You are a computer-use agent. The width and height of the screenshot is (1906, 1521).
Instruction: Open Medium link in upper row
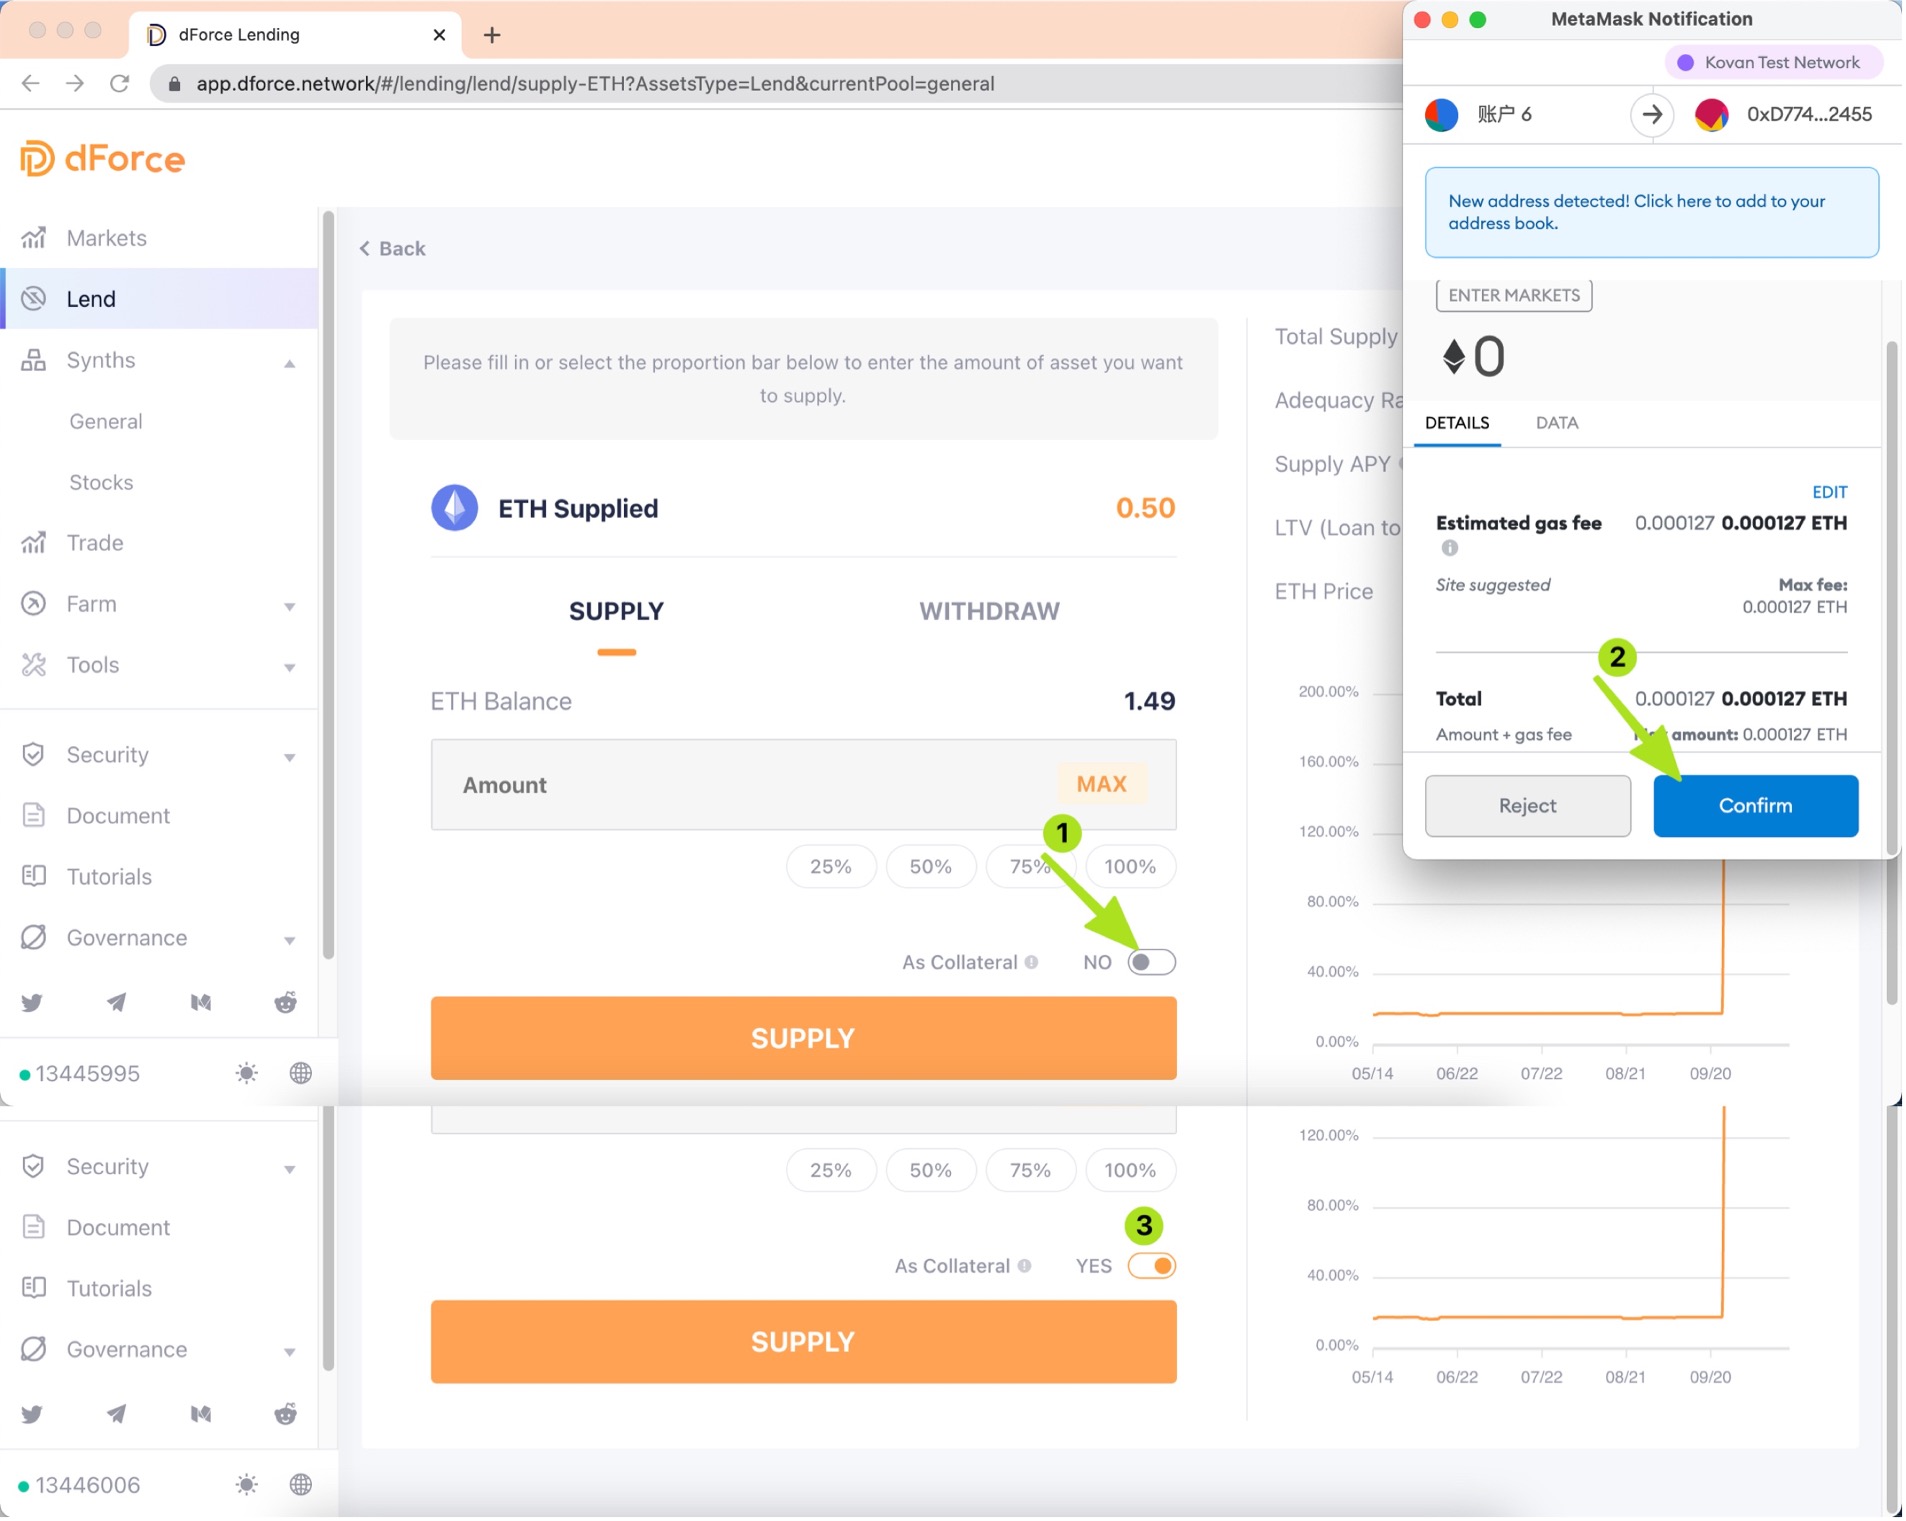coord(201,1003)
